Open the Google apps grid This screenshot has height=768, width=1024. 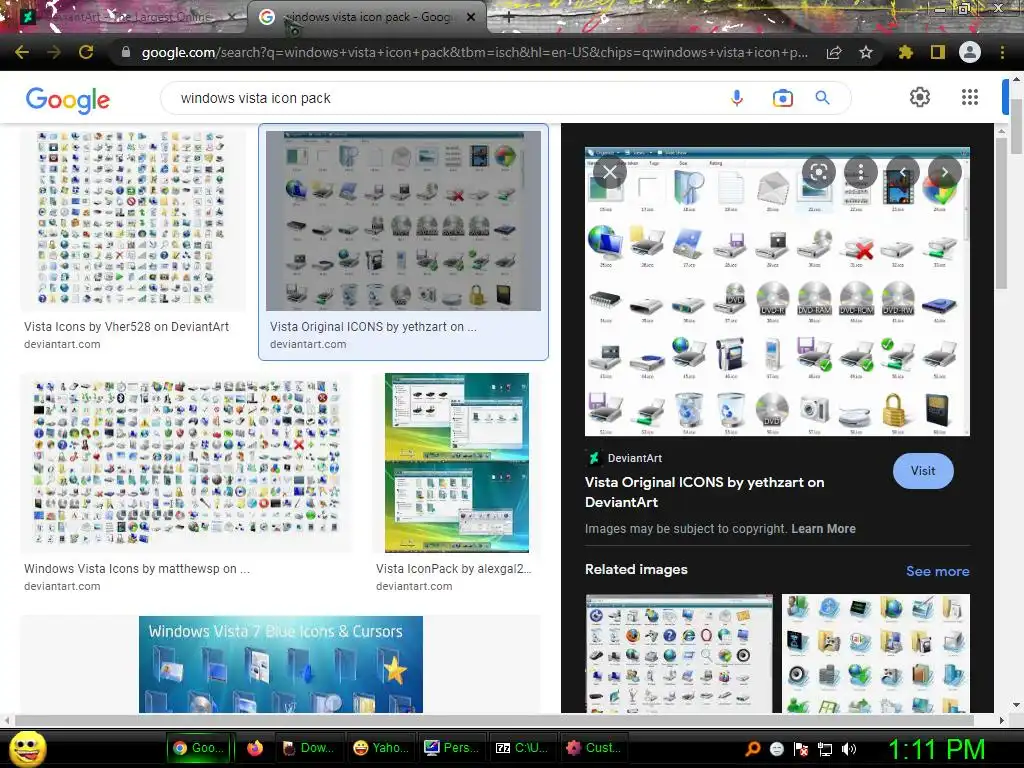[x=970, y=97]
